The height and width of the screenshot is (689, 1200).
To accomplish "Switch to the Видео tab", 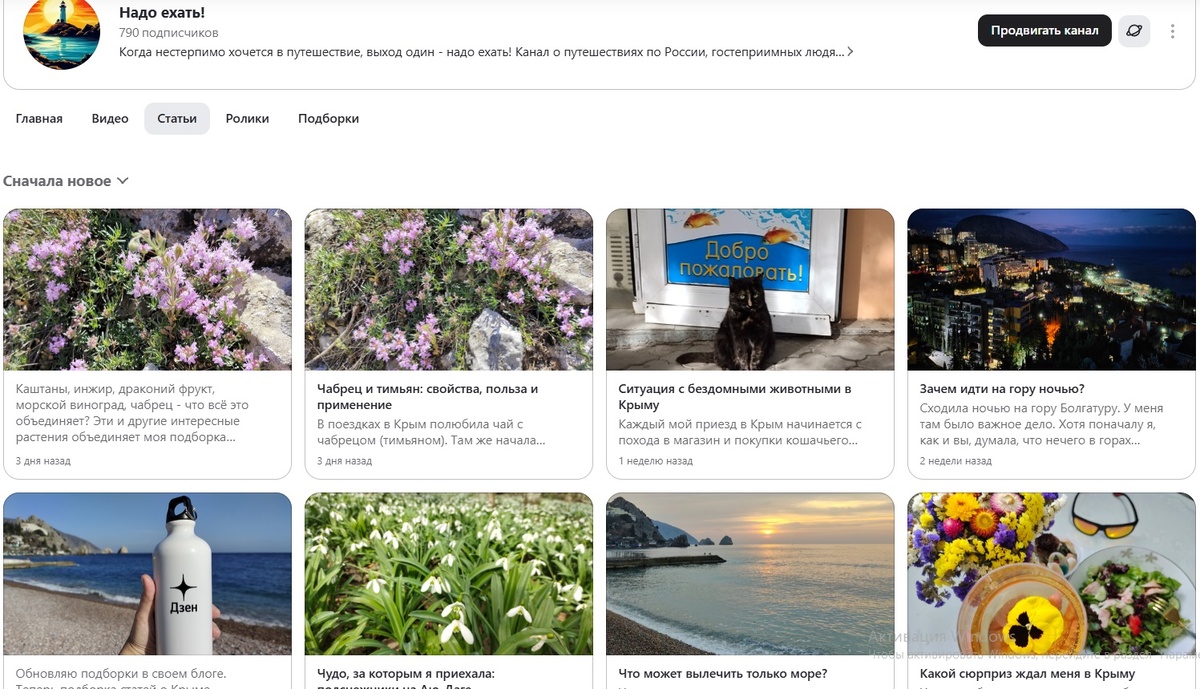I will 110,118.
